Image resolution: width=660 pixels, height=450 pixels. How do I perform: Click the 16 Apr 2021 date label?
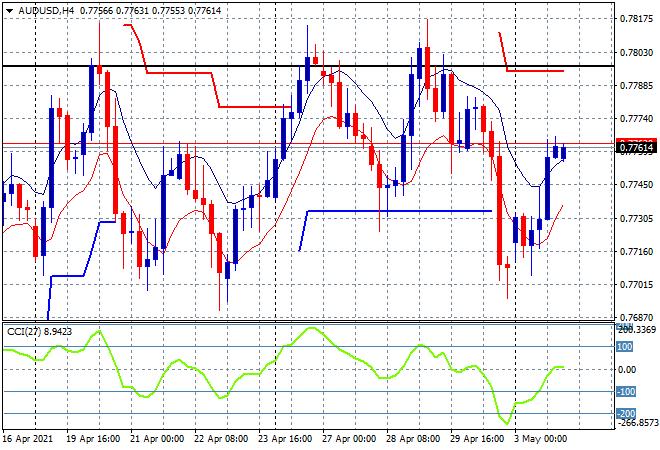pyautogui.click(x=28, y=439)
